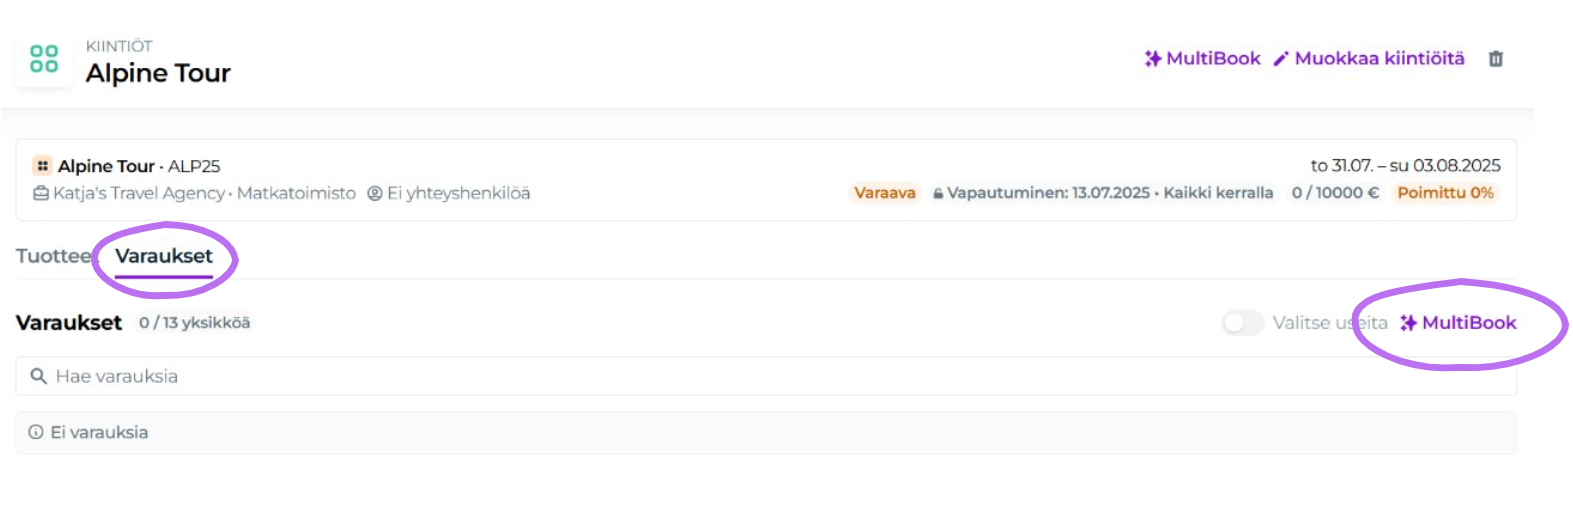The width and height of the screenshot is (1573, 523).
Task: Click the Poimittu 0% progress badge
Action: 1445,193
